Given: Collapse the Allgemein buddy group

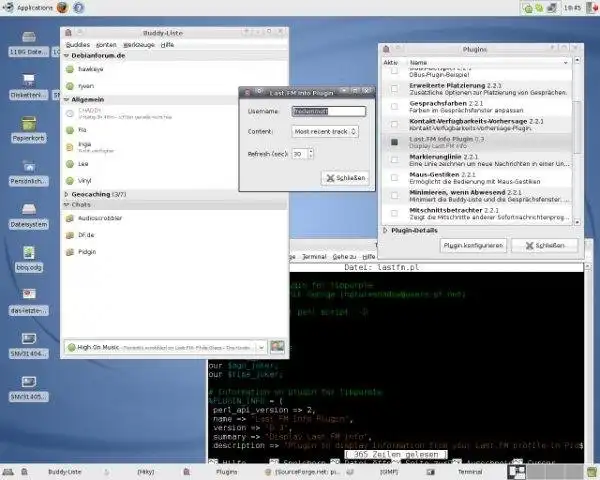Looking at the screenshot, I should click(x=66, y=100).
